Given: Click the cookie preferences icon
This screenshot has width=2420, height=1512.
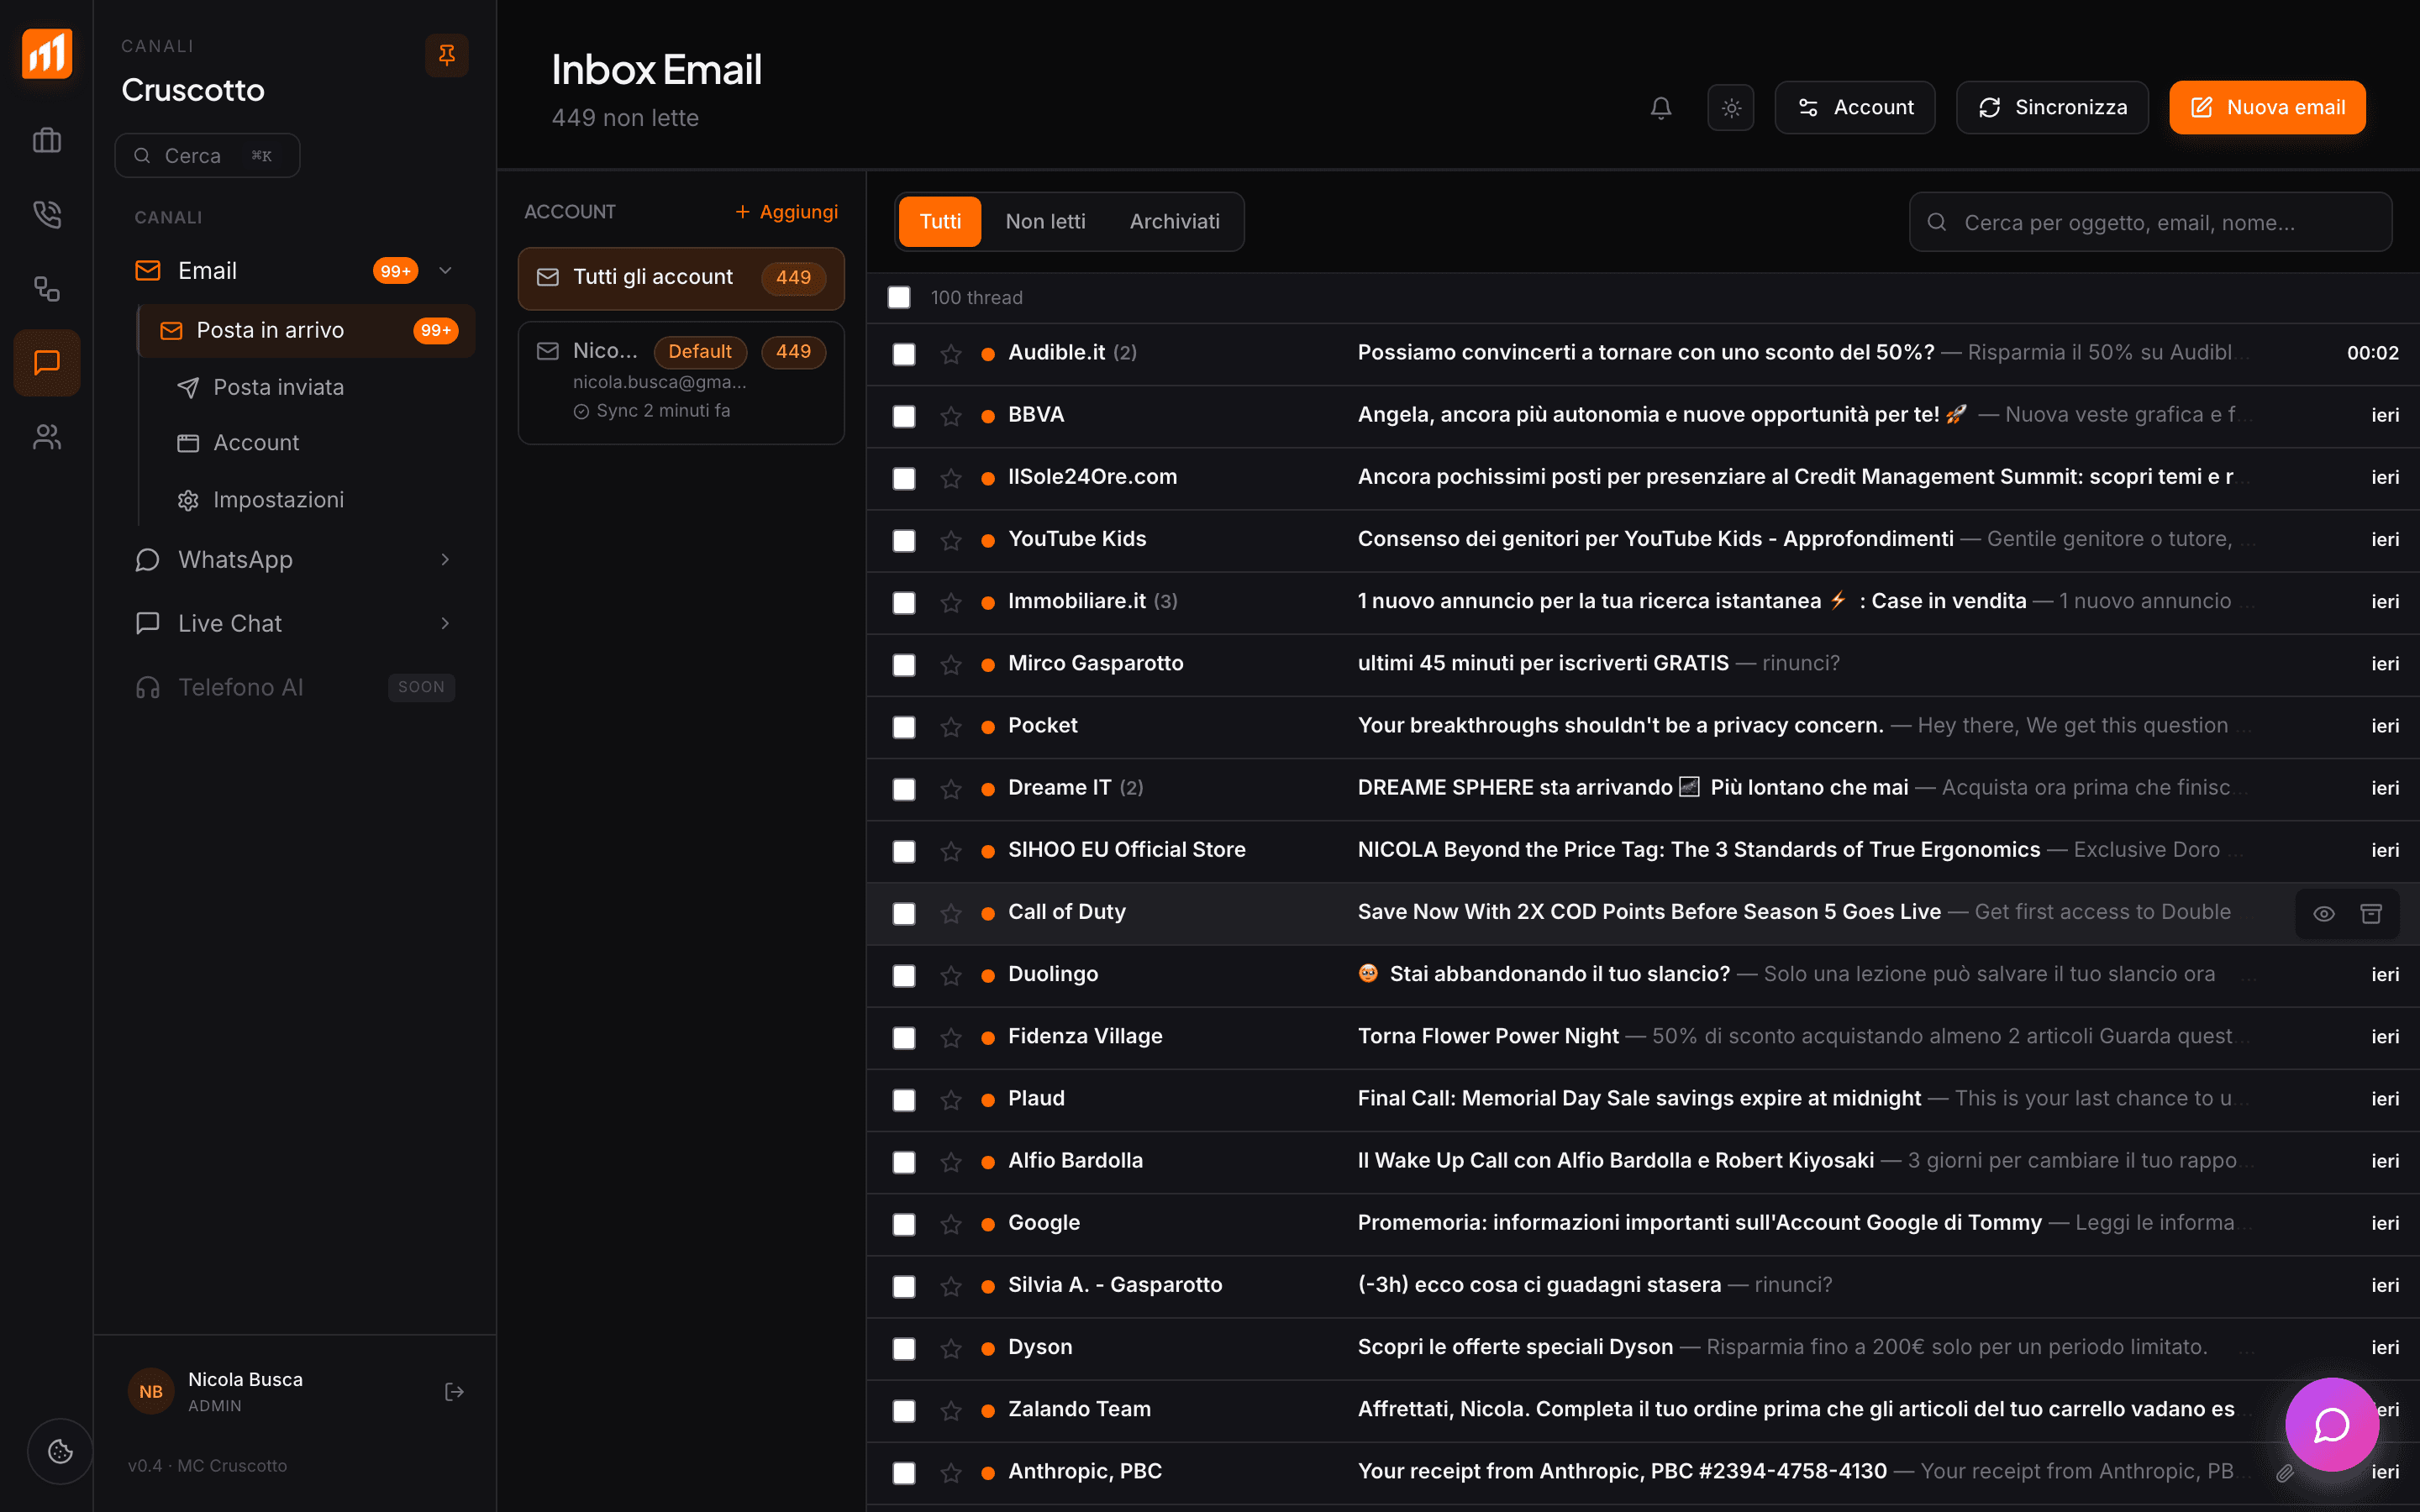Looking at the screenshot, I should pyautogui.click(x=60, y=1451).
